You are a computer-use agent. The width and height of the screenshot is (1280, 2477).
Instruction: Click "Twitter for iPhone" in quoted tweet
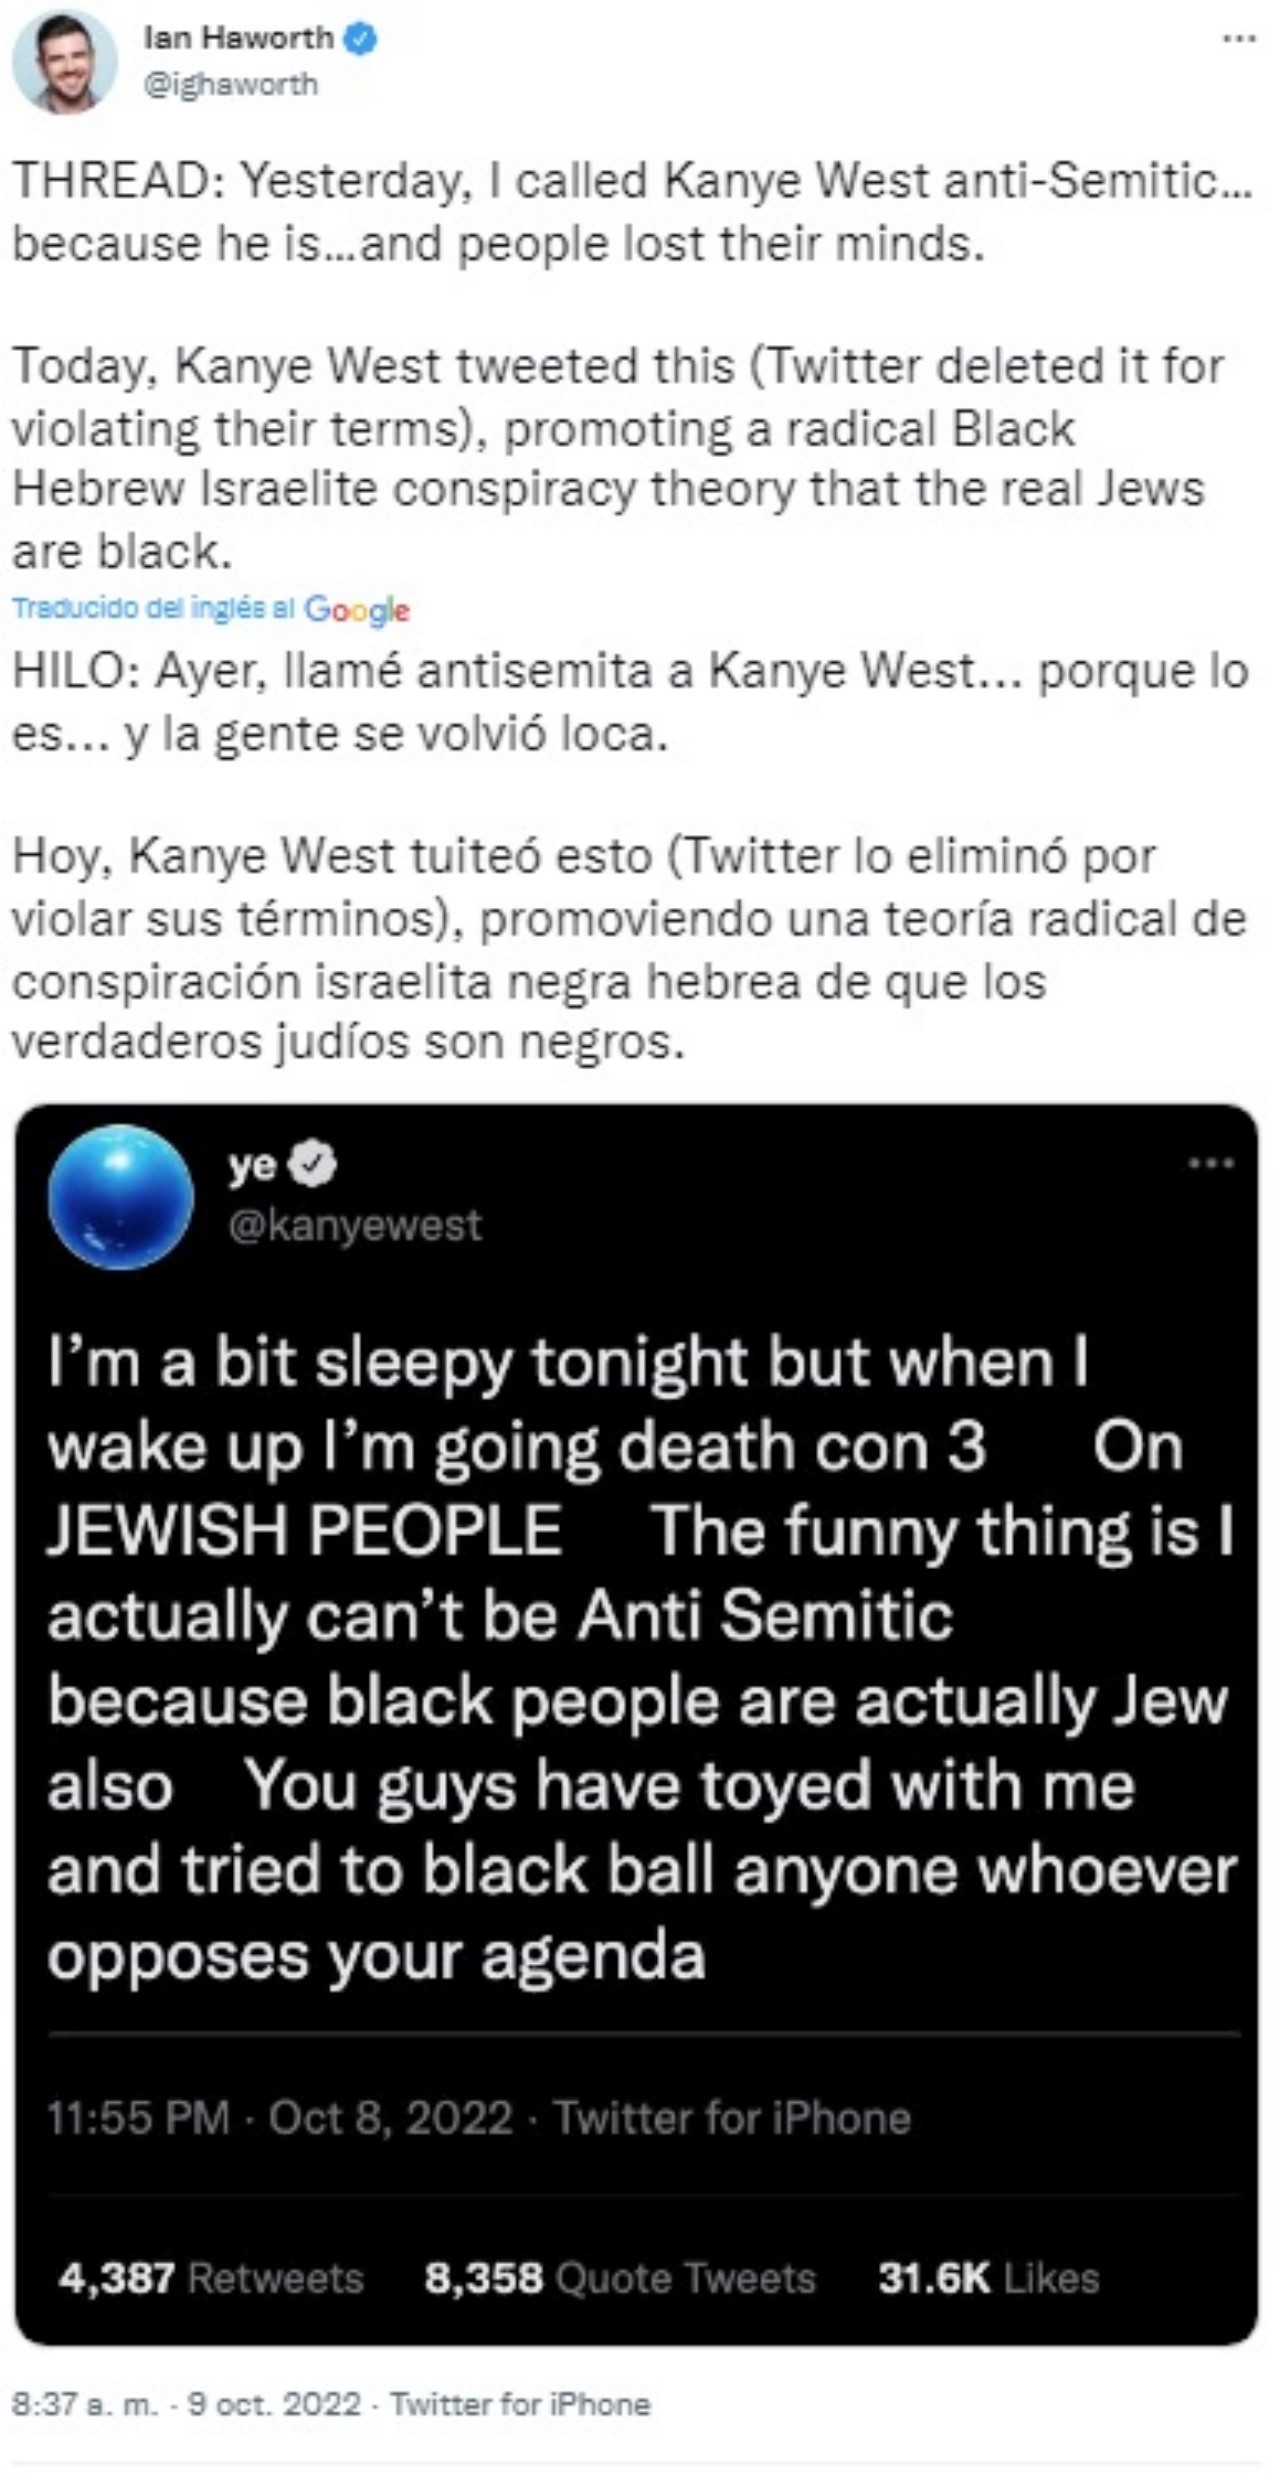click(x=732, y=2117)
